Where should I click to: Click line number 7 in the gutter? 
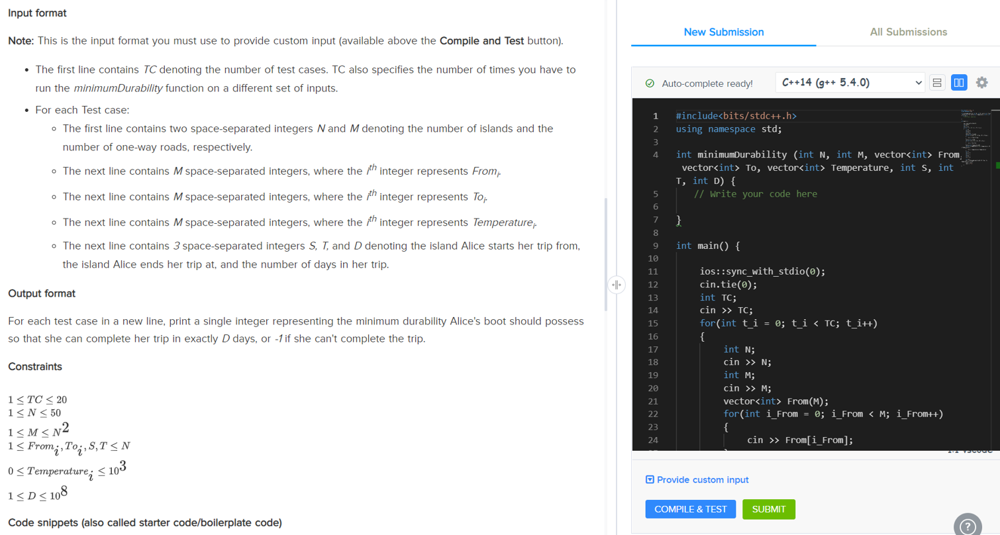click(x=656, y=219)
